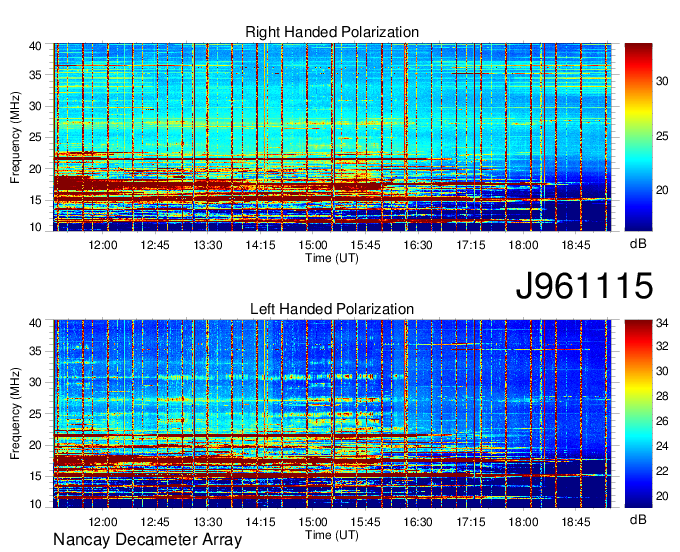Click the 14:15 time tick under the lower plot
This screenshot has height=552, width=680.
tap(260, 522)
